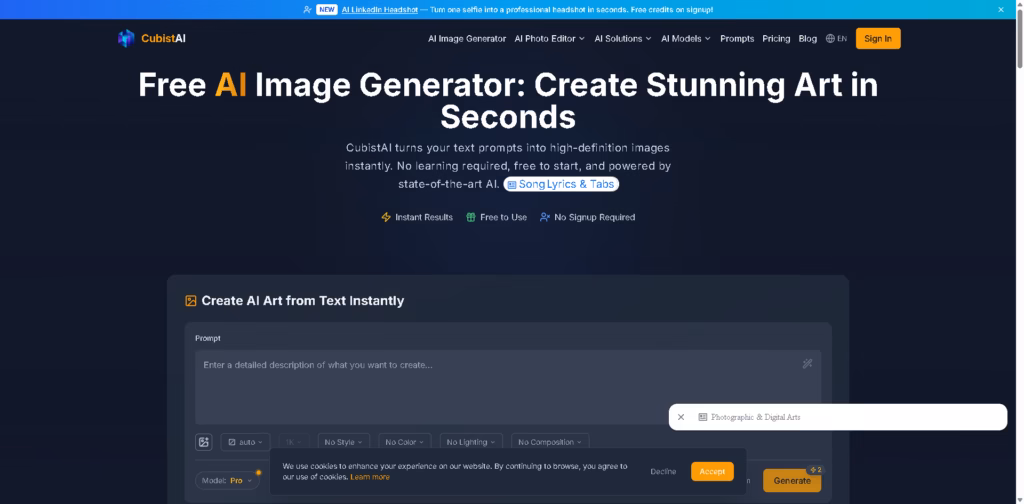Click the image icon beside Create AI Art
The image size is (1024, 504).
tap(191, 301)
